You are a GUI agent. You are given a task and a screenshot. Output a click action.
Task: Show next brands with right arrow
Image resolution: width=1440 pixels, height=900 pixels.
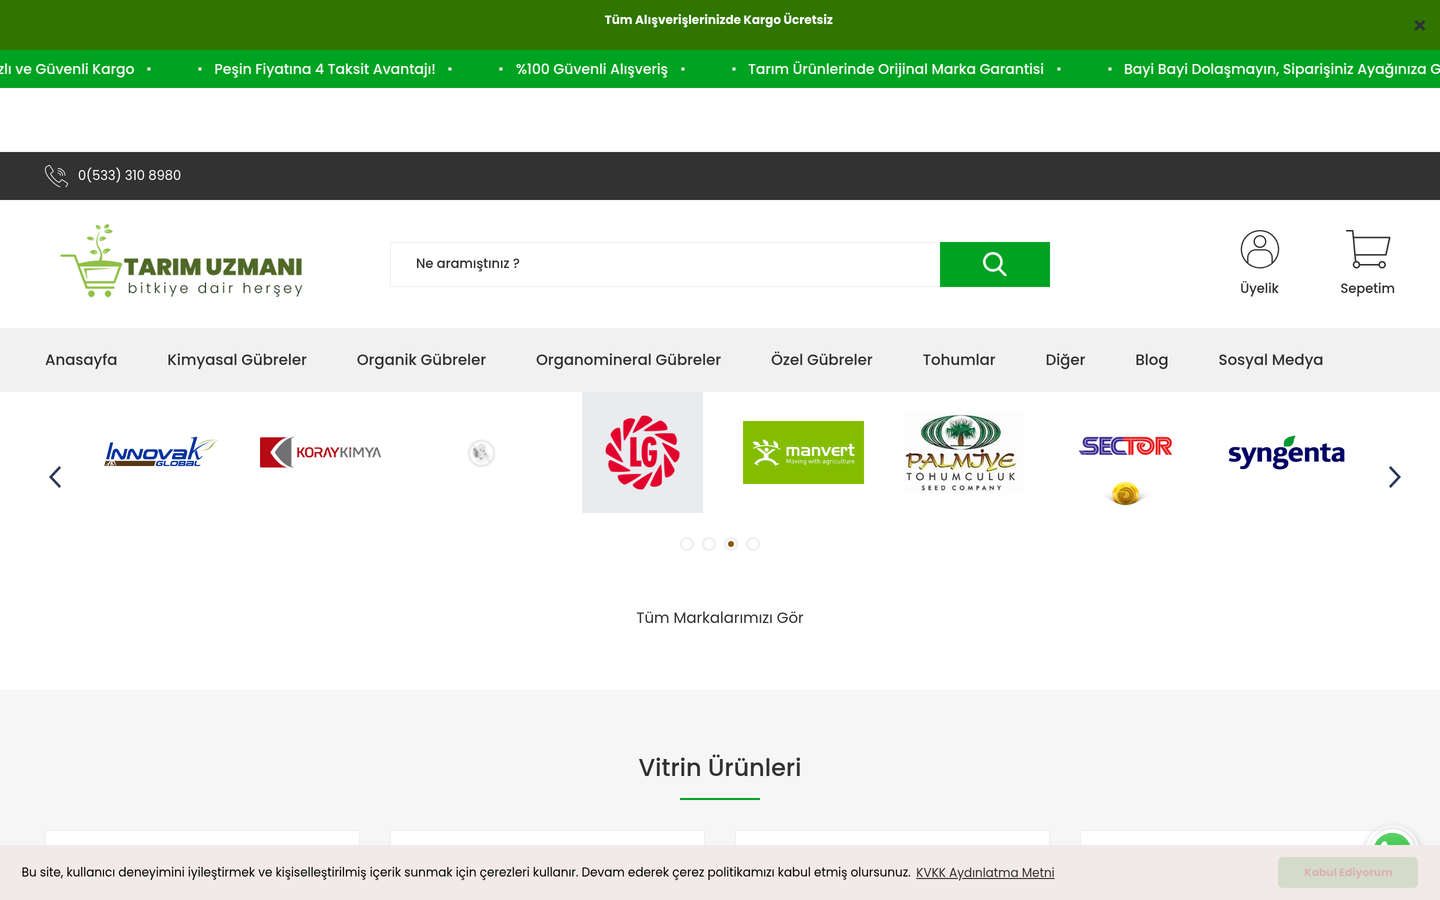click(1394, 477)
